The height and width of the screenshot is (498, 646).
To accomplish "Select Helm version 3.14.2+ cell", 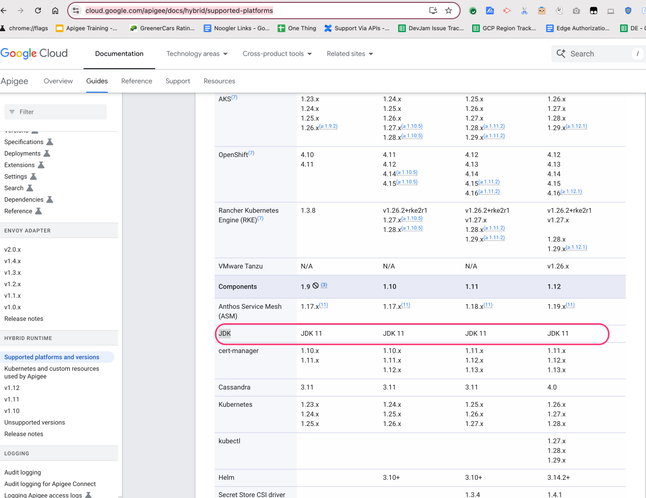I will coord(559,478).
